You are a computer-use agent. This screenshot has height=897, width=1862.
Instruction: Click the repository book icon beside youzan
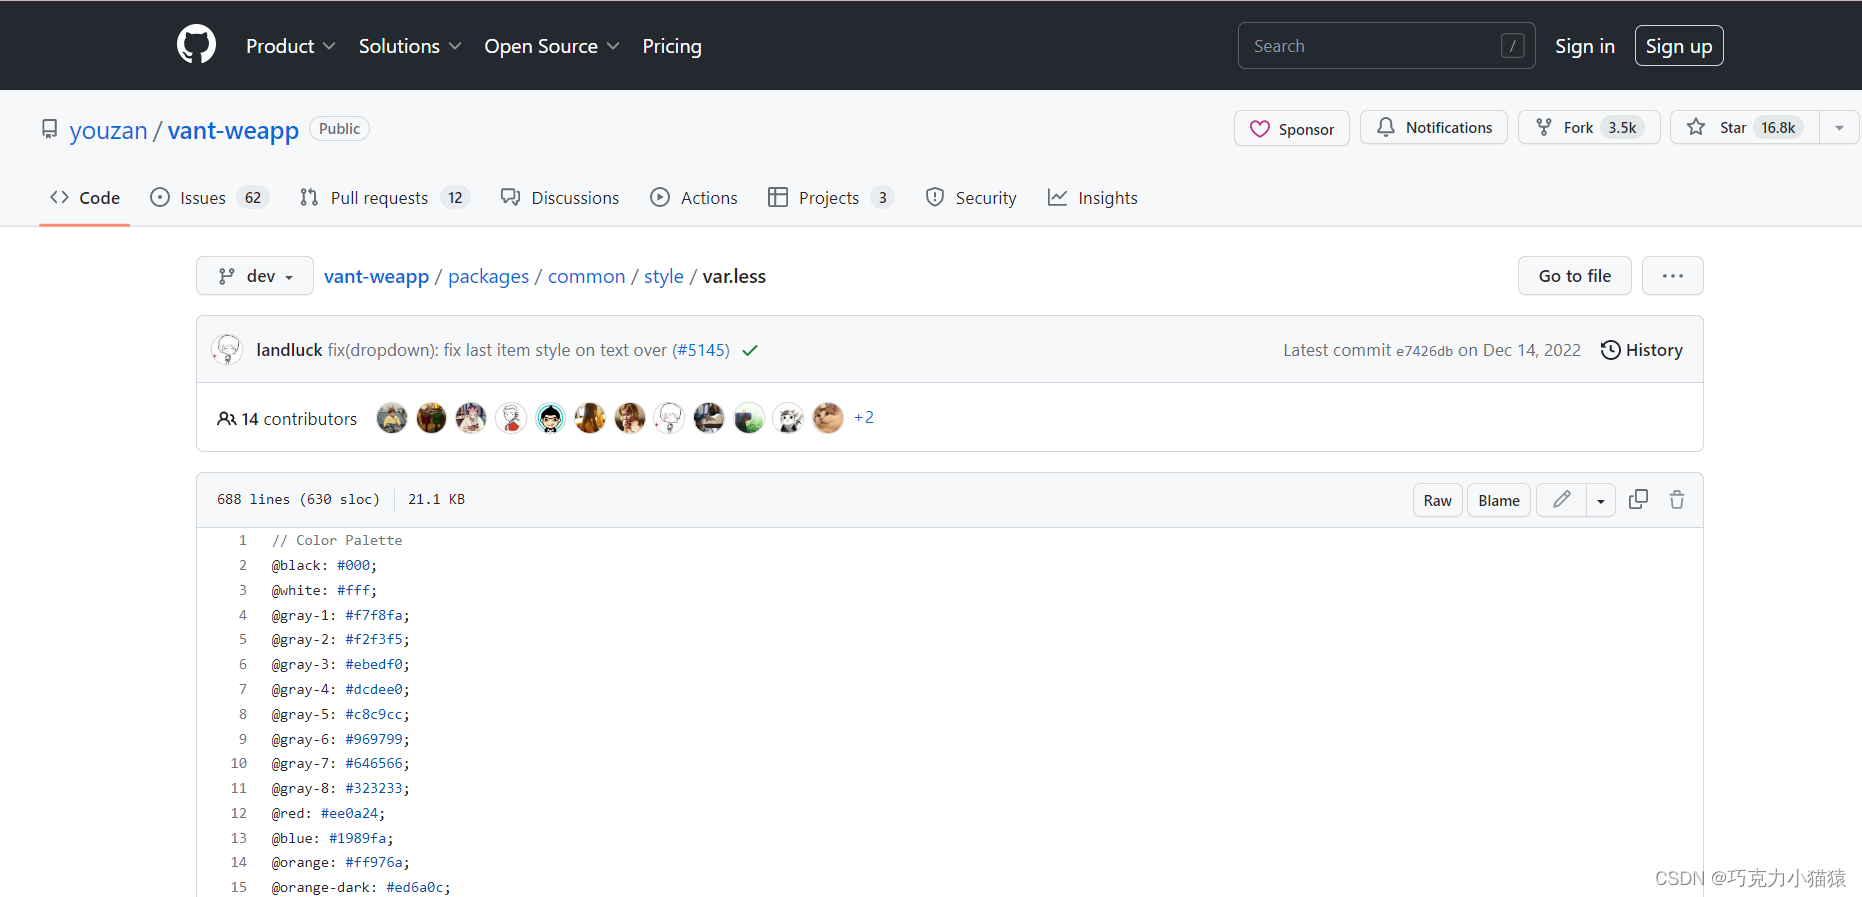[49, 129]
